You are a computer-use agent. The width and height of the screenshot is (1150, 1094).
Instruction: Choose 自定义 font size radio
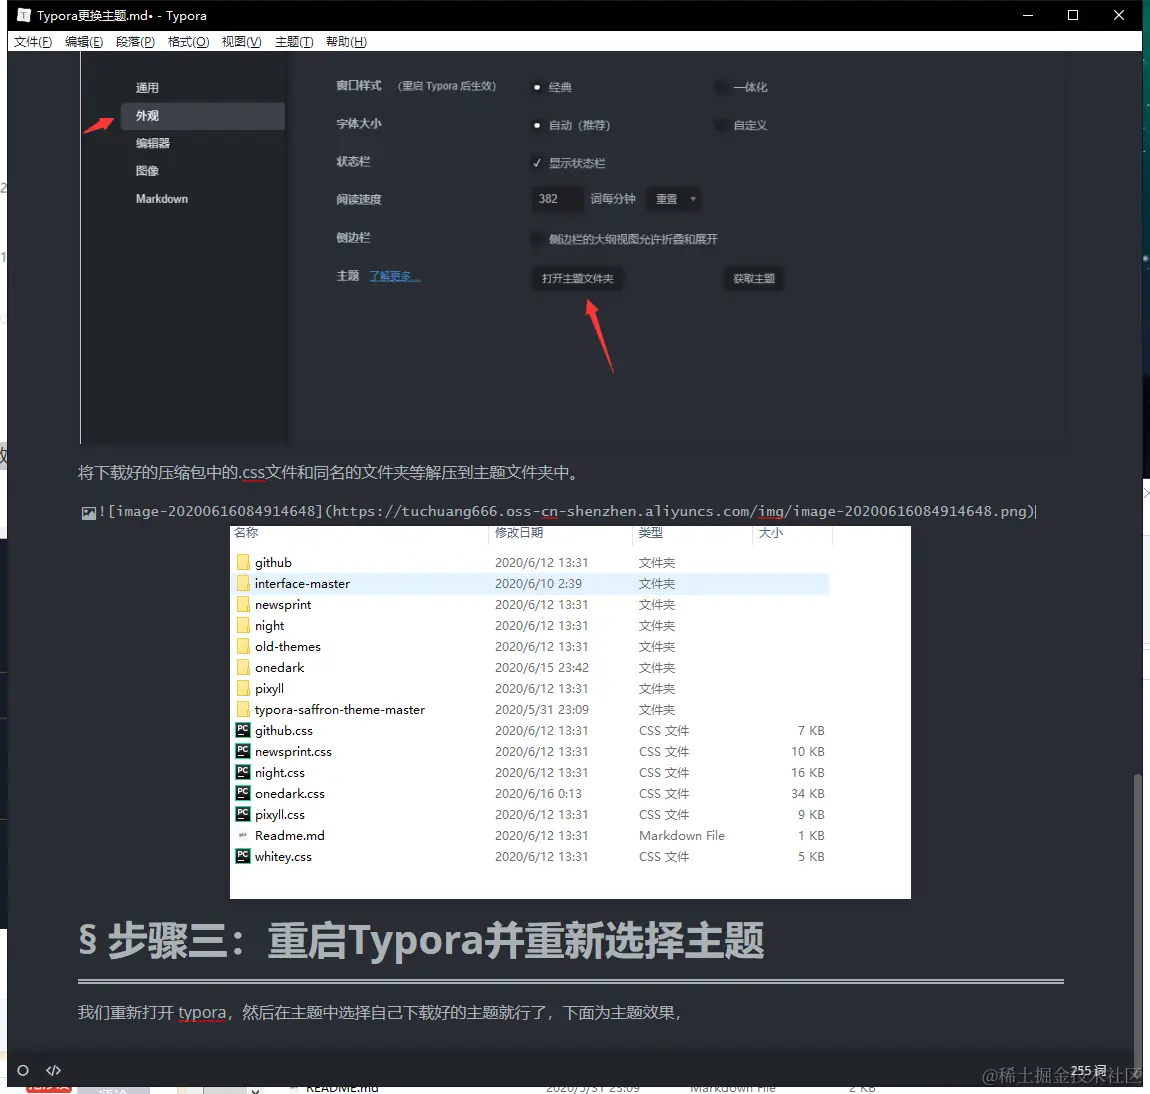pyautogui.click(x=721, y=125)
